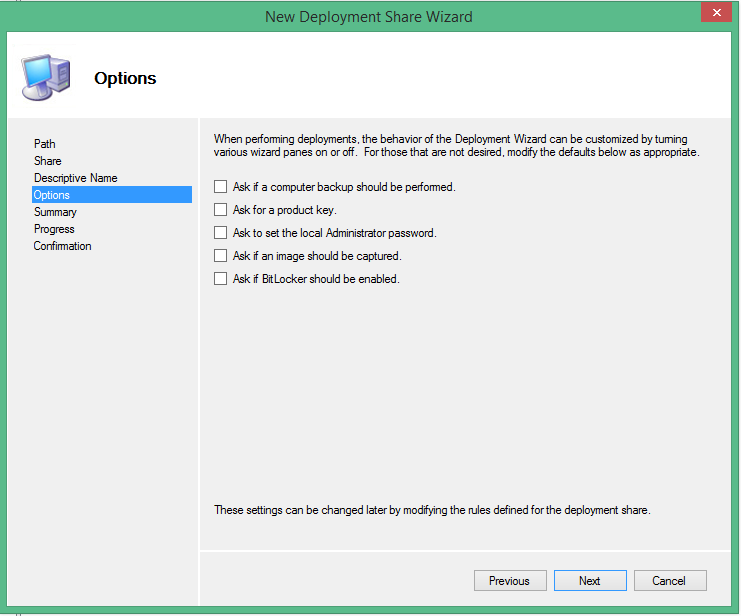741x616 pixels.
Task: Click Next to continue the wizard
Action: [589, 581]
